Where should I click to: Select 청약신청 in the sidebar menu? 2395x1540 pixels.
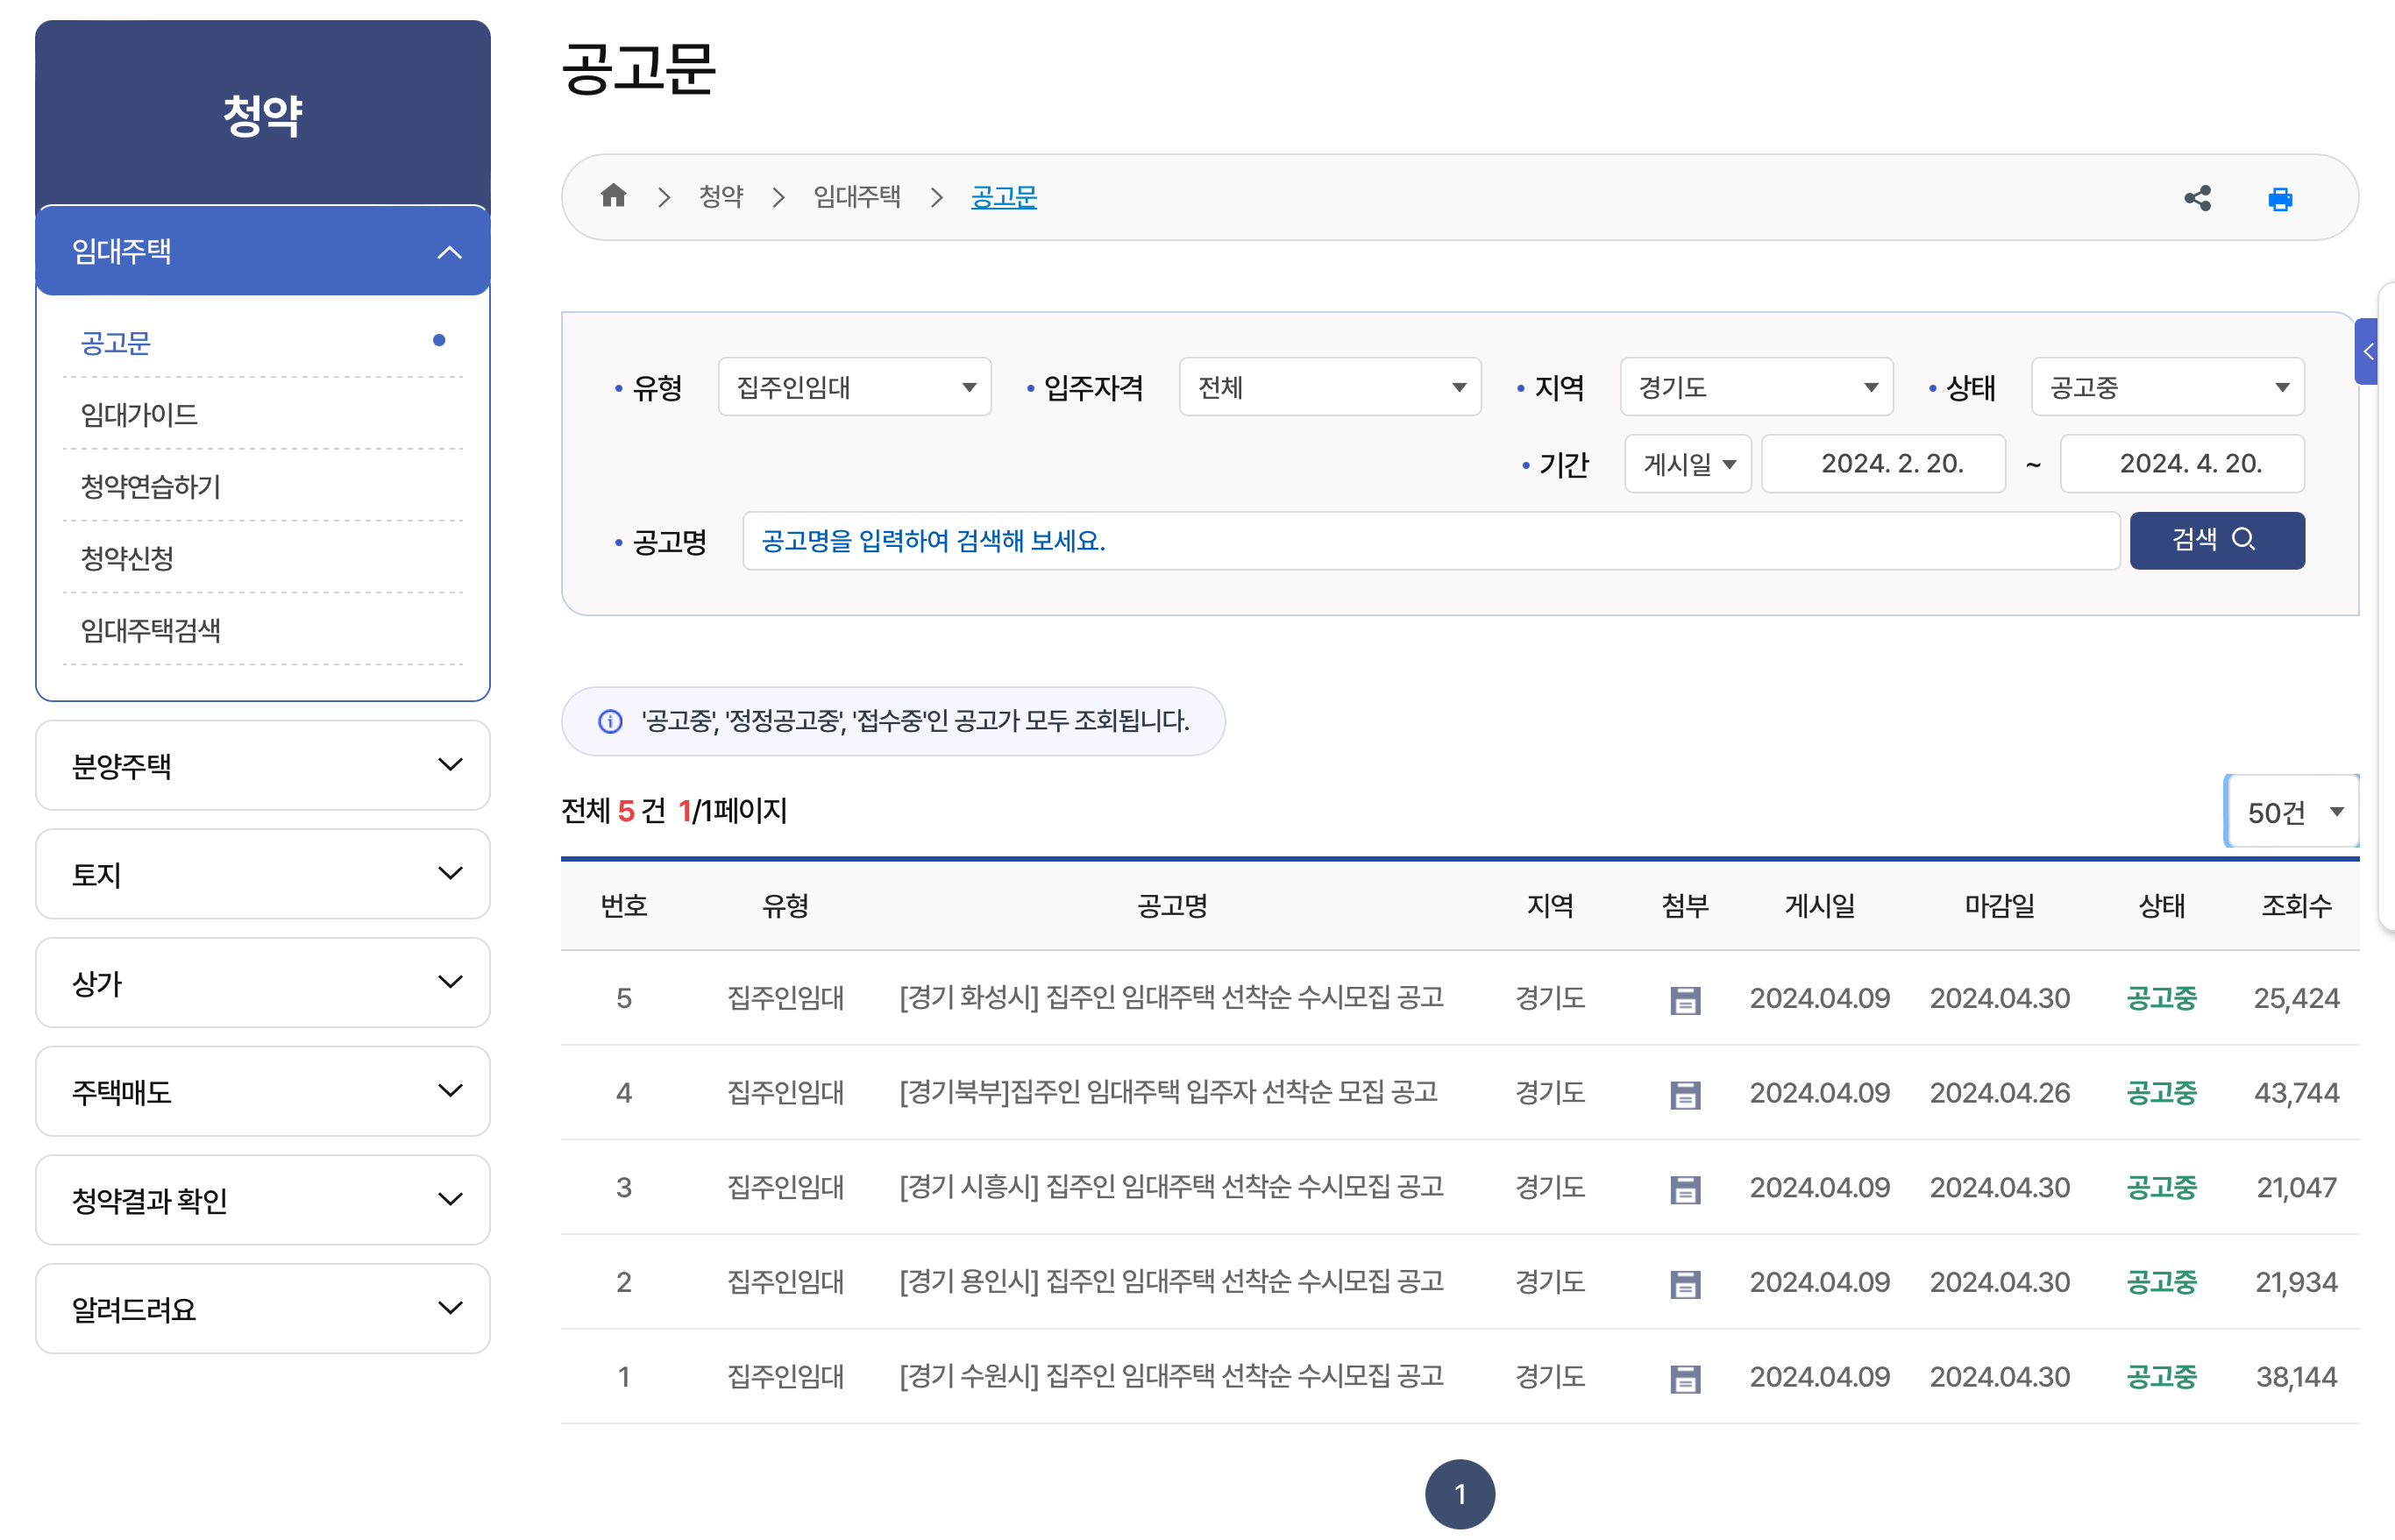point(127,558)
